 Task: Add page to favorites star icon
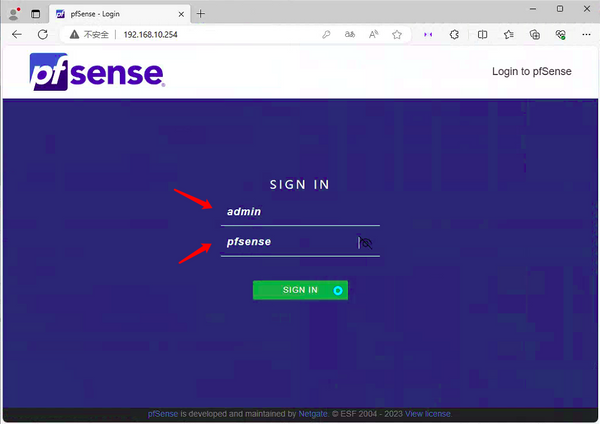pos(397,34)
